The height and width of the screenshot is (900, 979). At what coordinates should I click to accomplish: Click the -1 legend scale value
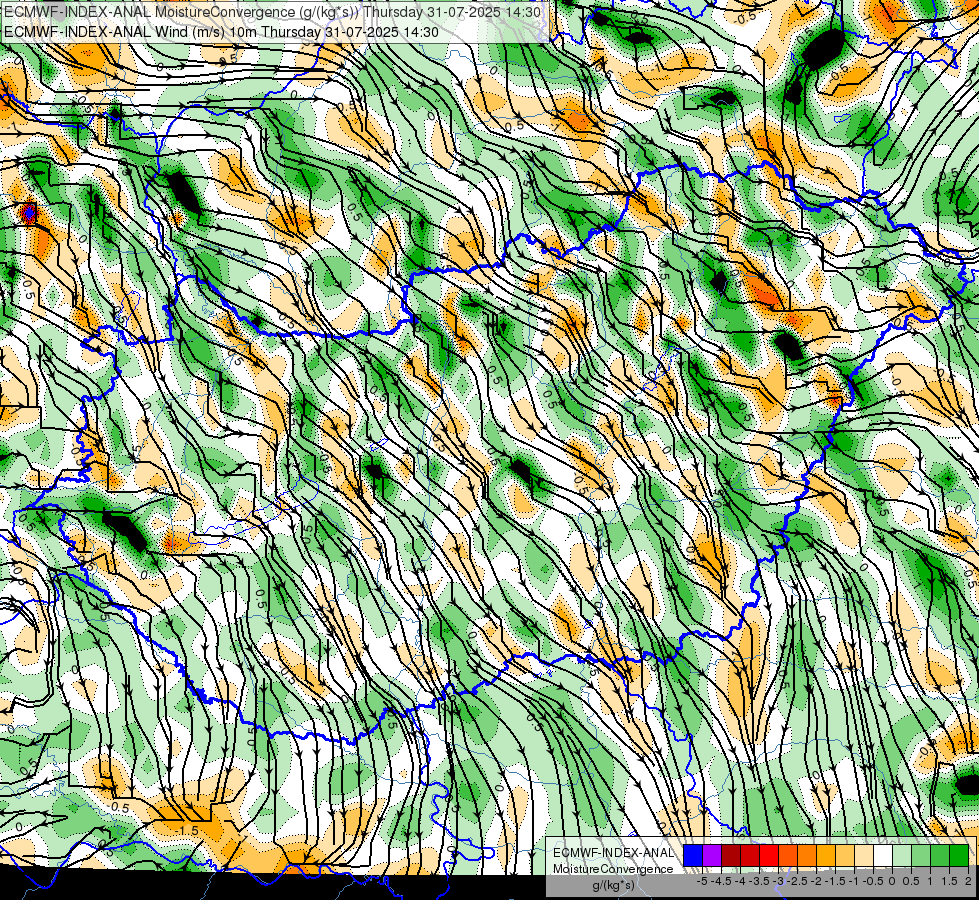pos(854,881)
